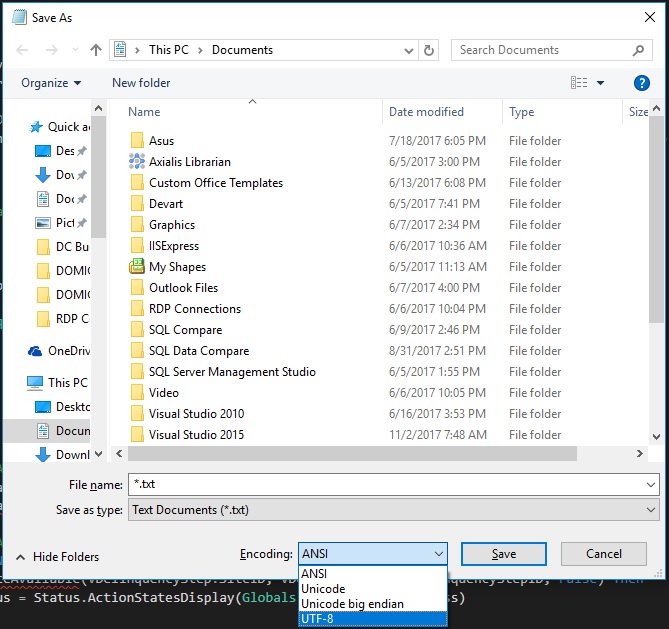Open more view options dropdown arrow
The image size is (669, 629).
600,83
